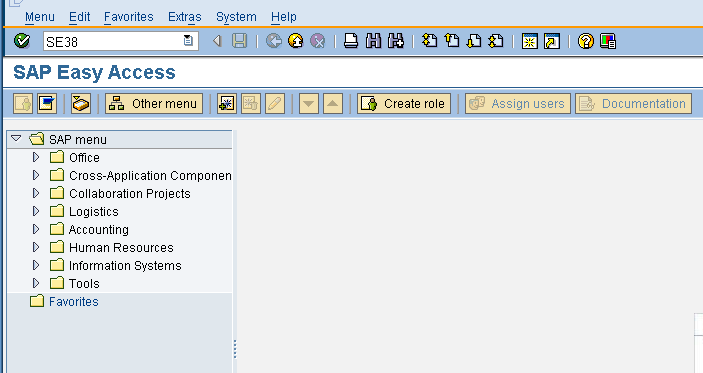Open the Edit menu
The image size is (703, 373).
click(x=79, y=17)
